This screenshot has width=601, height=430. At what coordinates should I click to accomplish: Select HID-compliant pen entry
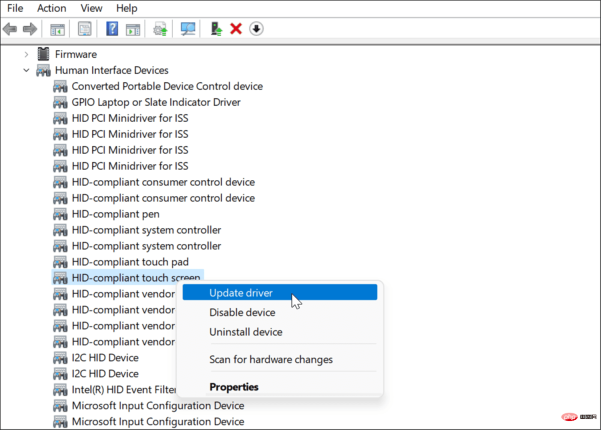(x=115, y=214)
